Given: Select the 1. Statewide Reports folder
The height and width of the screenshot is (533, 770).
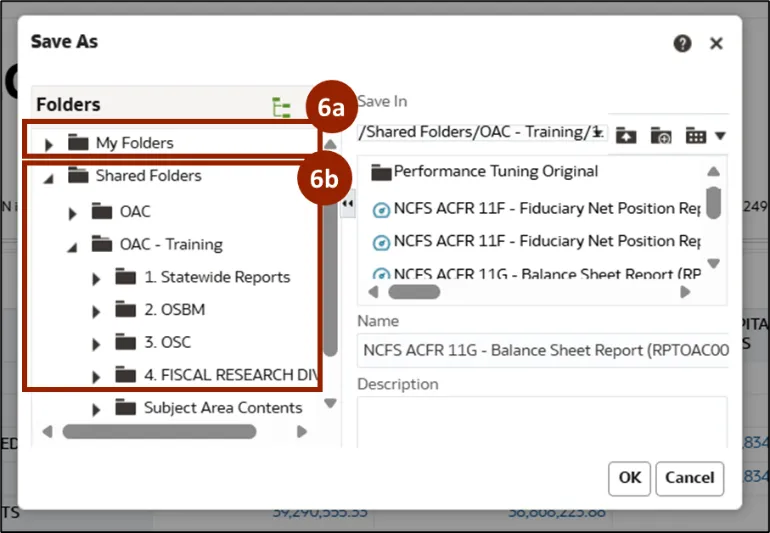Looking at the screenshot, I should (x=216, y=277).
